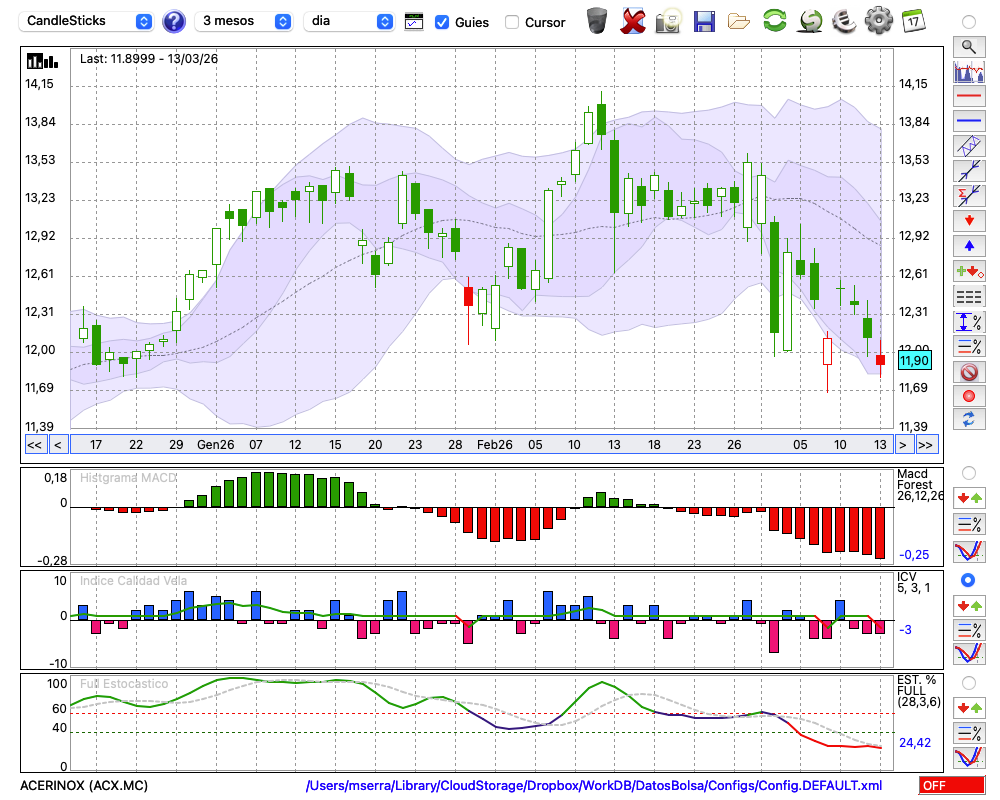Screen dimensions: 1000x800
Task: Open settings with the gear icon
Action: click(878, 20)
